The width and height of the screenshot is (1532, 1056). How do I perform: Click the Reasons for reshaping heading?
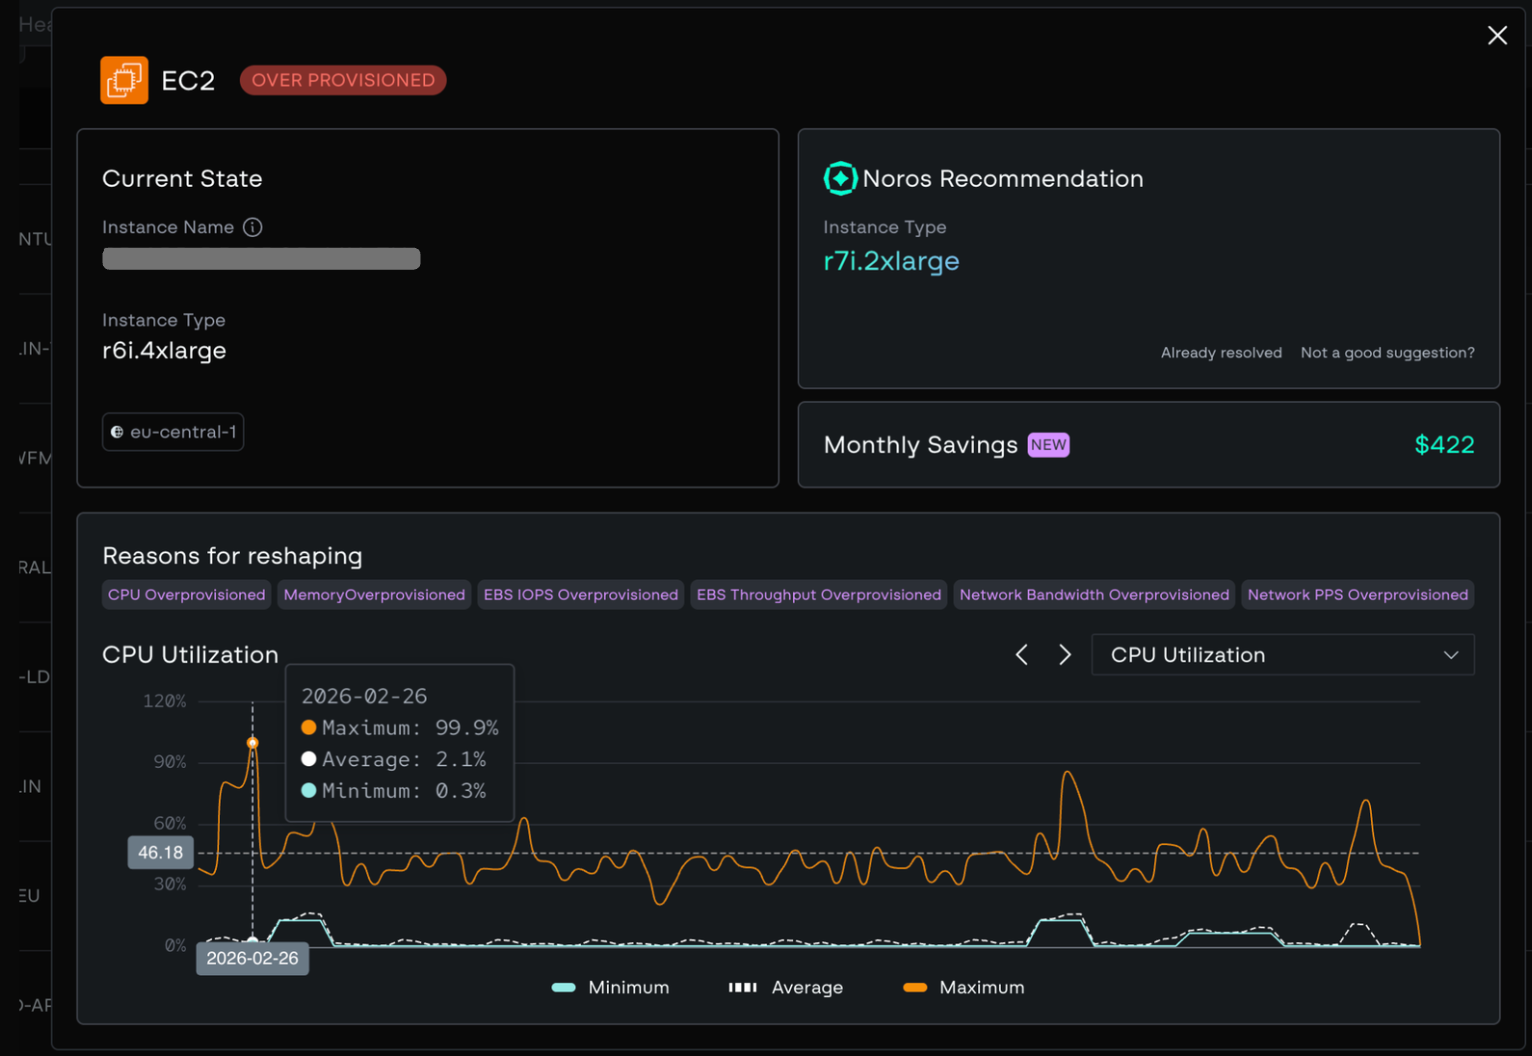[x=232, y=556]
